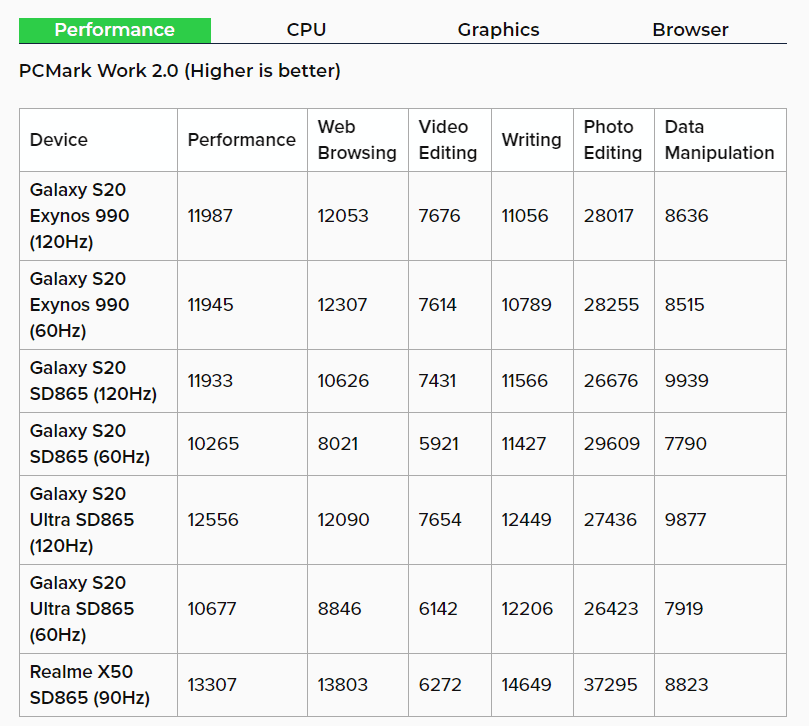Click the PCMark Work 2.0 heading text

click(x=180, y=71)
